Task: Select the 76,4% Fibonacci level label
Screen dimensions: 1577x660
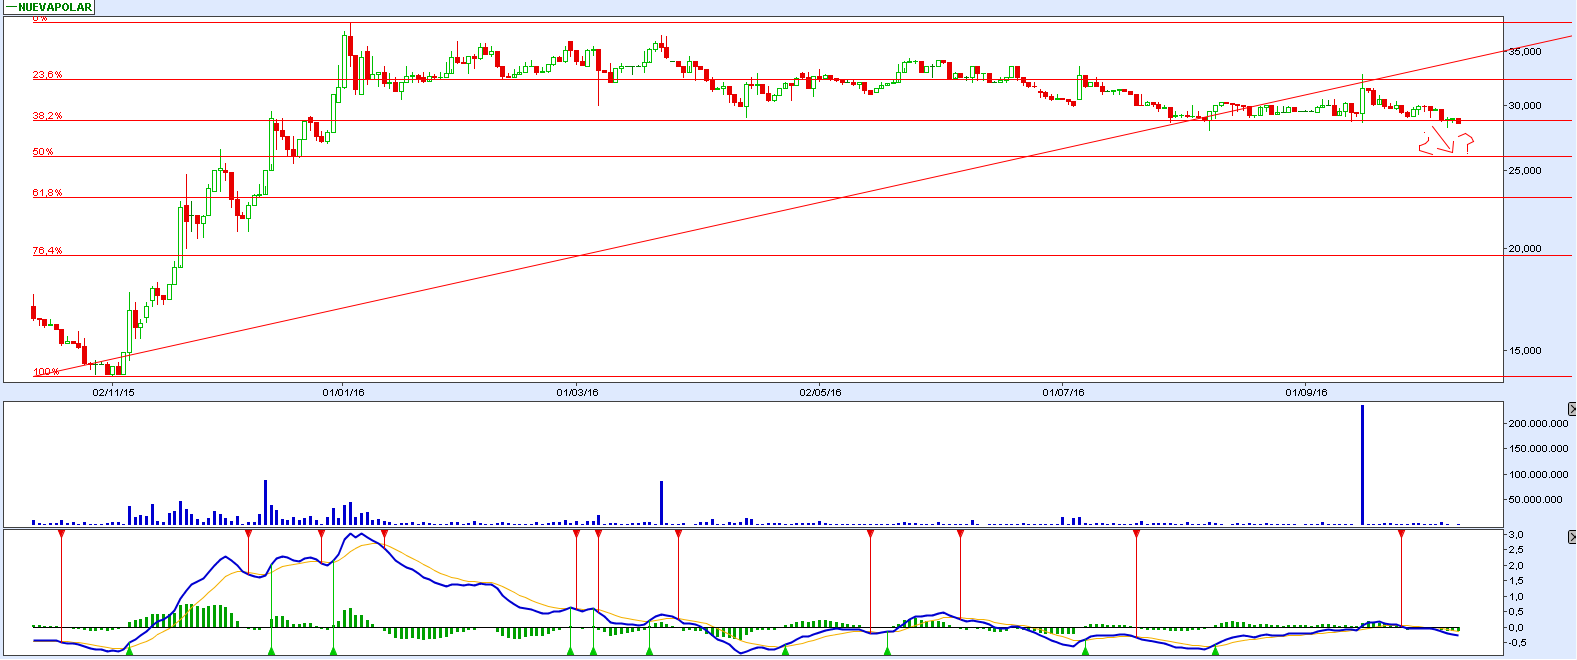Action: tap(47, 251)
